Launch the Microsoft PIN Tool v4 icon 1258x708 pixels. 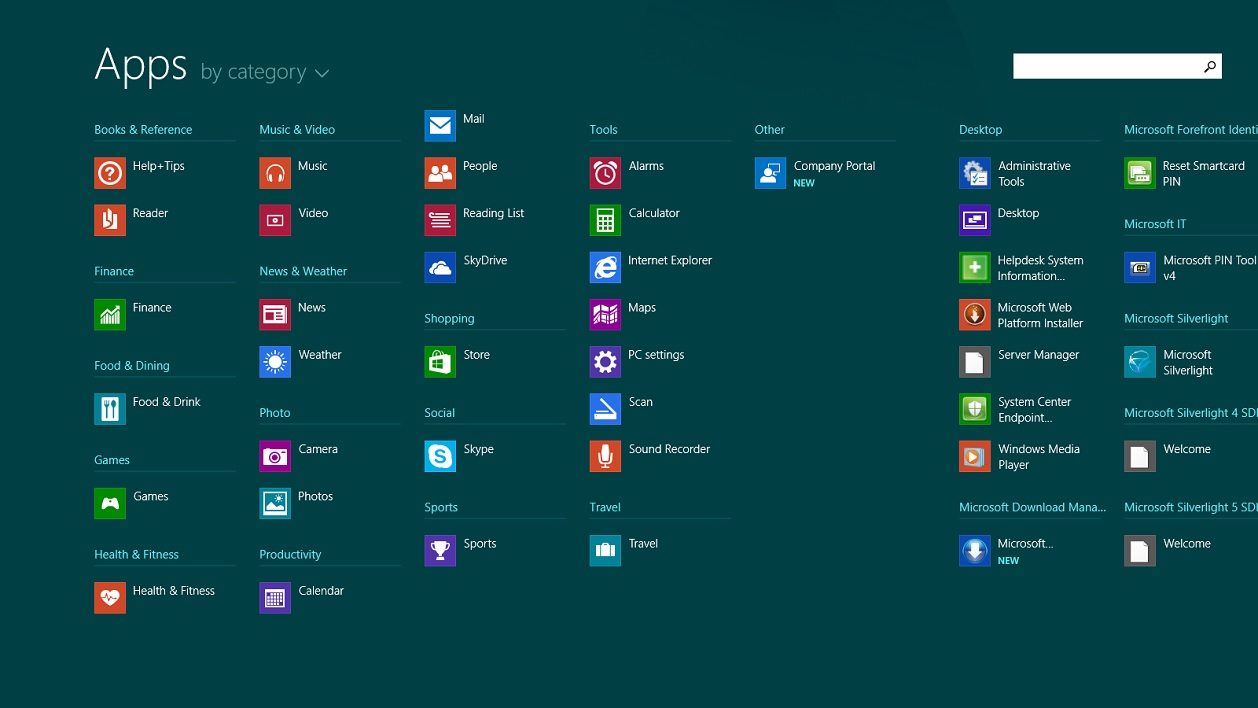[1140, 267]
